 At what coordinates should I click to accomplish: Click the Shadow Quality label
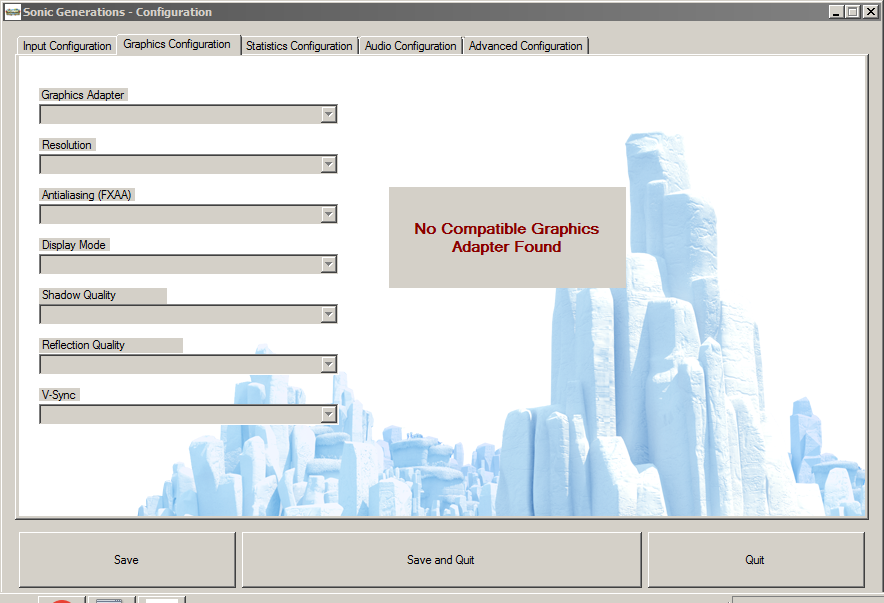103,295
